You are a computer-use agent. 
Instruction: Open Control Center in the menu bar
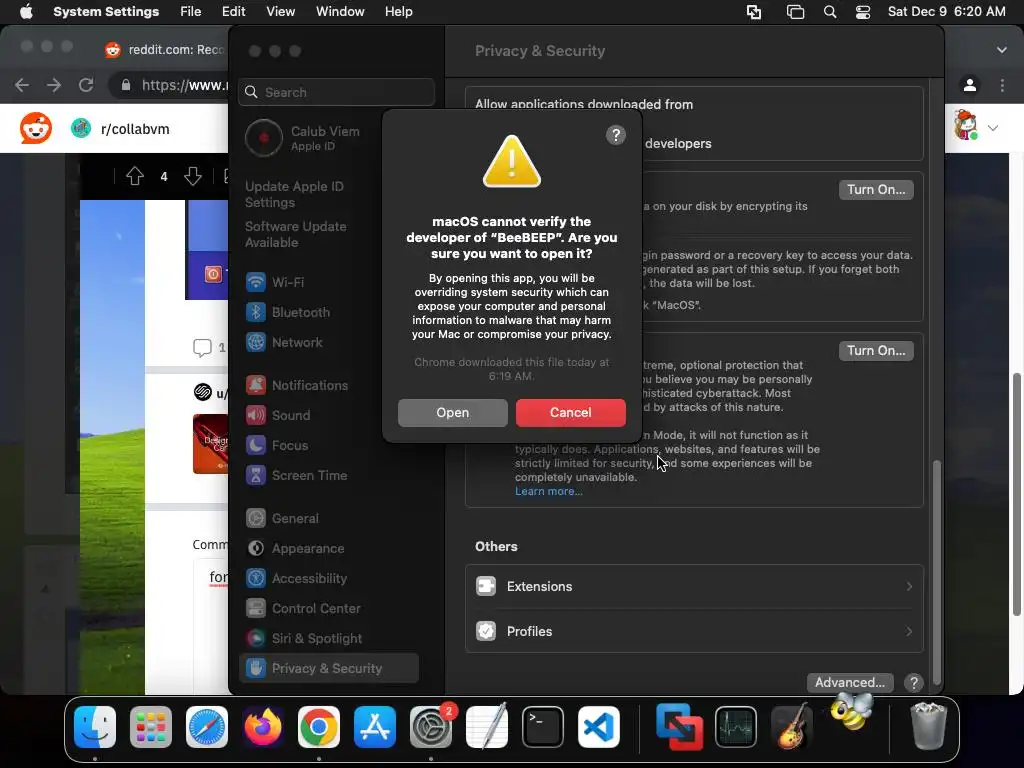pyautogui.click(x=863, y=12)
